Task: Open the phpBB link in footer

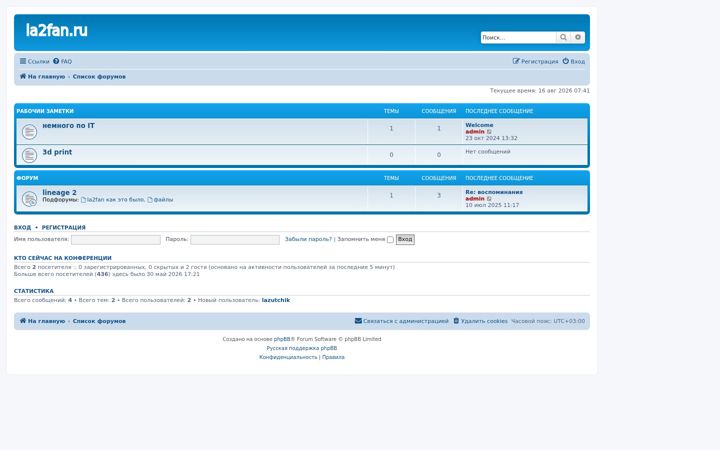Action: click(282, 339)
